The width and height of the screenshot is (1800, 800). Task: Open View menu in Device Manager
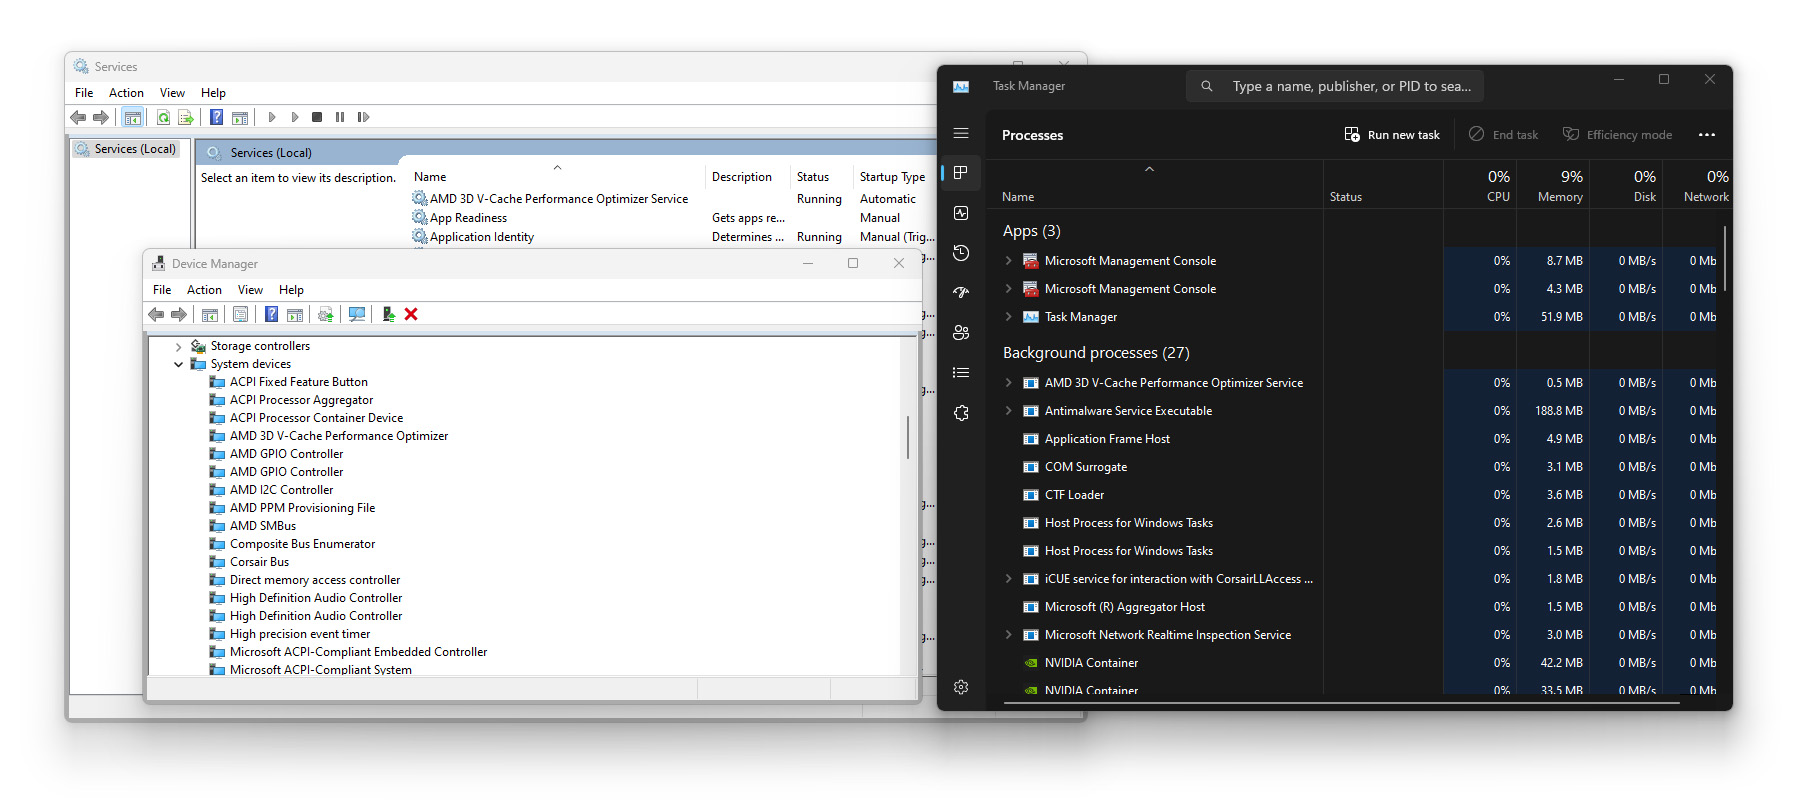[x=250, y=290]
